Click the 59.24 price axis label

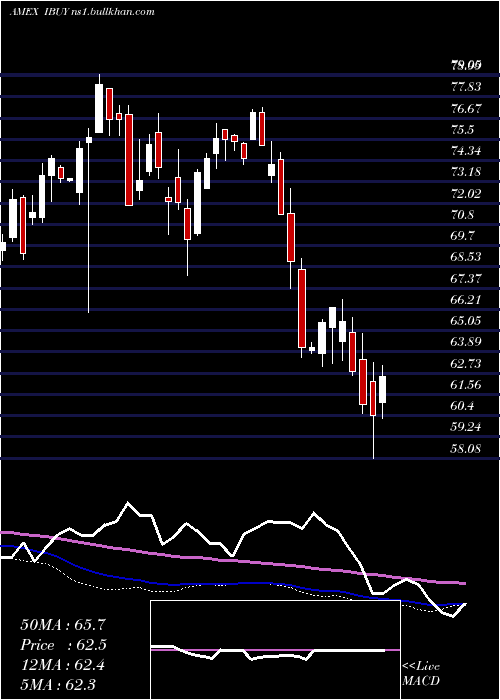(x=466, y=427)
